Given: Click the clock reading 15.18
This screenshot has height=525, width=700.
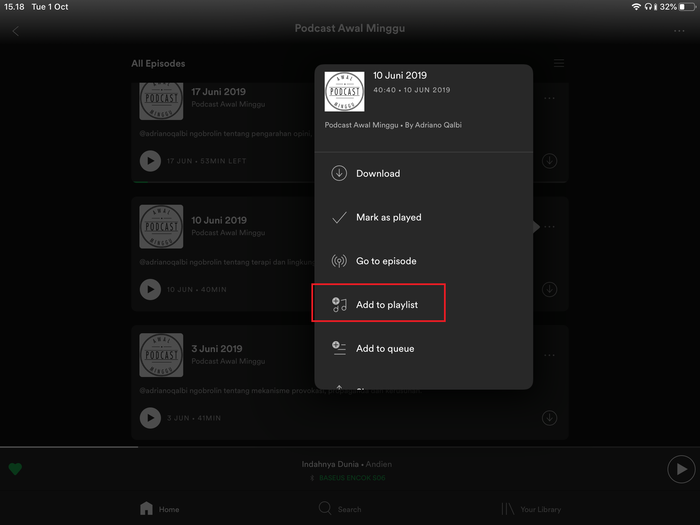Looking at the screenshot, I should 14,7.
